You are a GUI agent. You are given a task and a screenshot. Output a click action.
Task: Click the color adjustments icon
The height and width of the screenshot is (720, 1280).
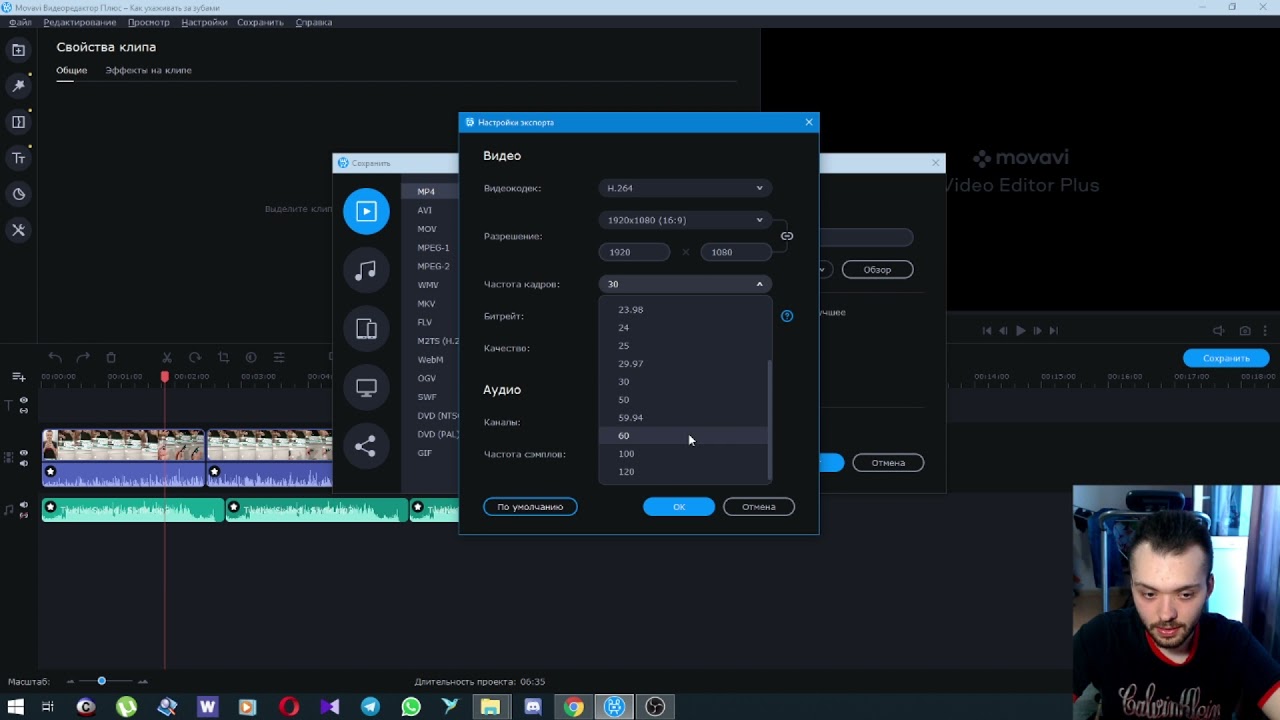251,358
